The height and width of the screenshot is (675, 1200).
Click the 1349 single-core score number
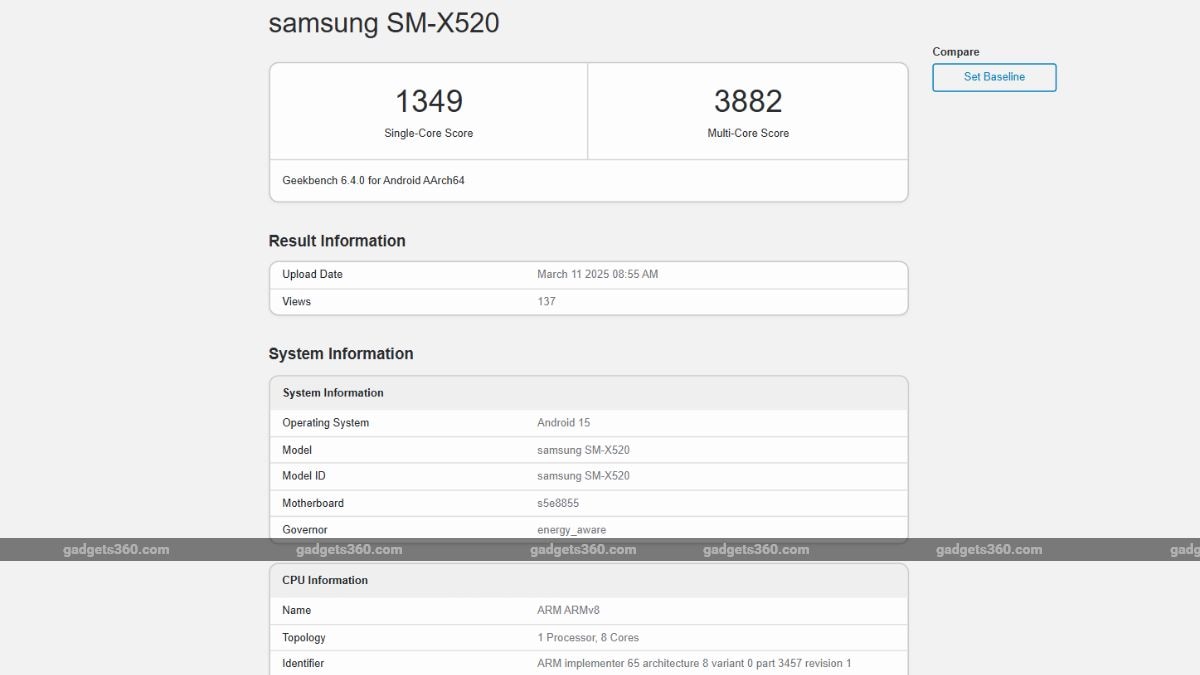click(428, 101)
